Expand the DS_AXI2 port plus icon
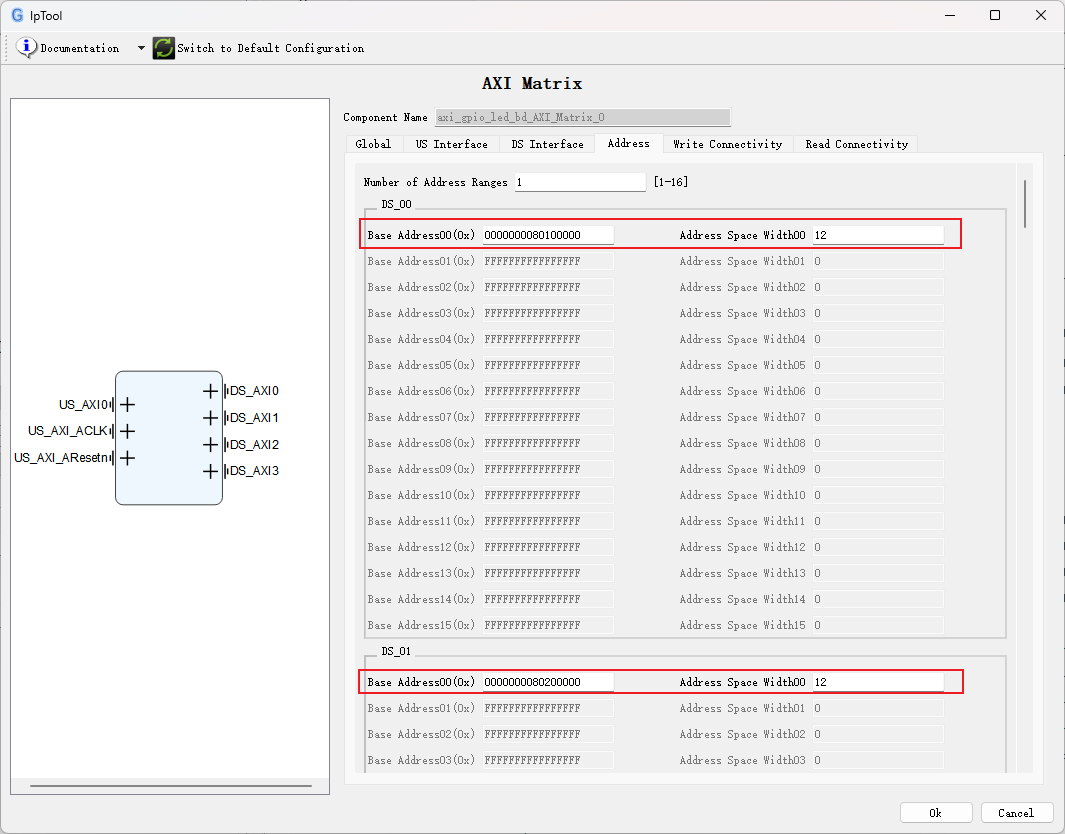The height and width of the screenshot is (834, 1065). click(x=210, y=445)
